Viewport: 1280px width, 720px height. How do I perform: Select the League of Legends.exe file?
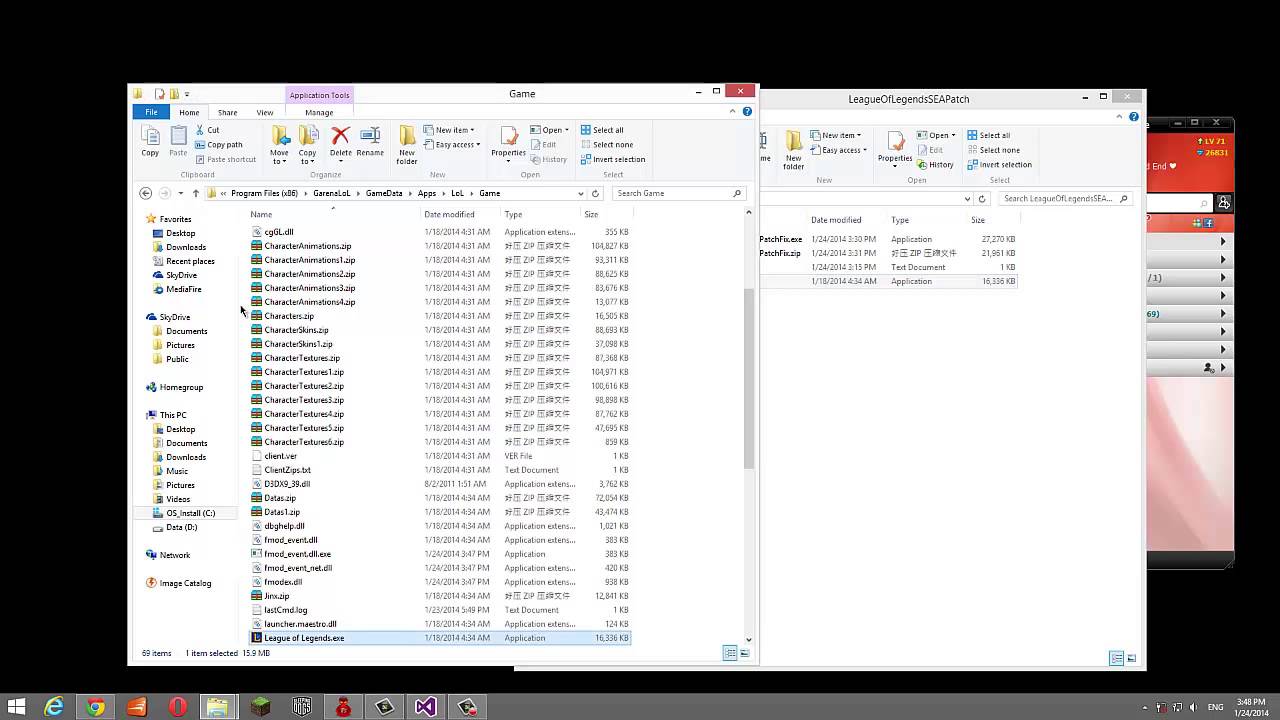coord(440,638)
